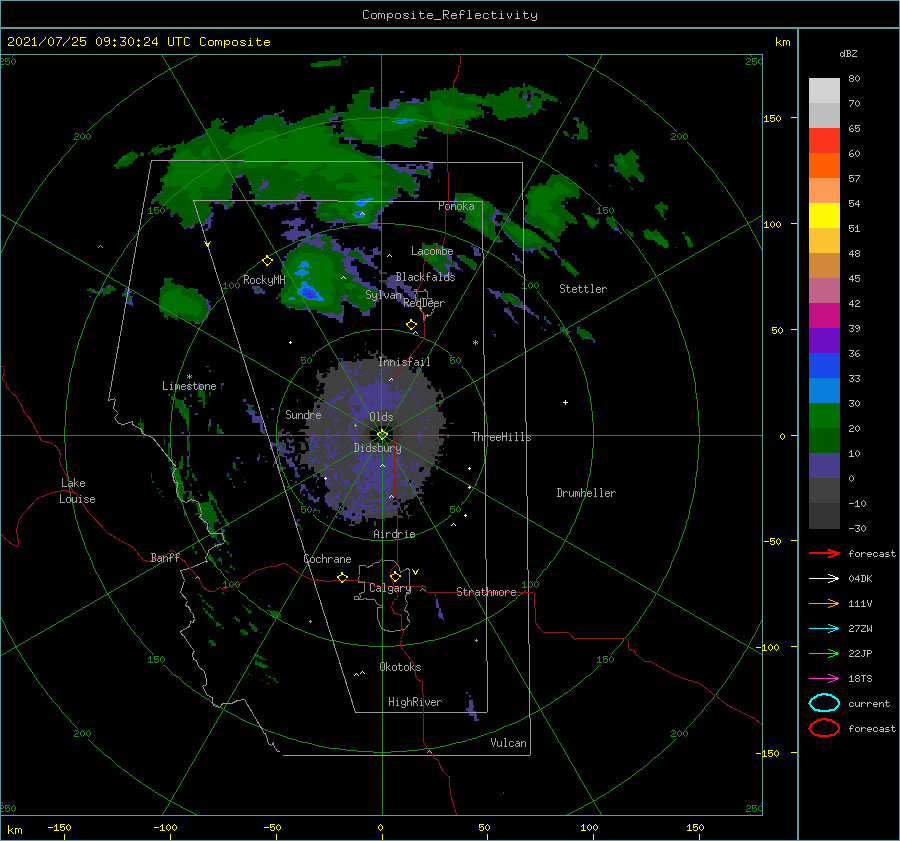Screen dimensions: 900x841
Task: Click radar center diamond between Olds and Didsbury
Action: [x=382, y=435]
